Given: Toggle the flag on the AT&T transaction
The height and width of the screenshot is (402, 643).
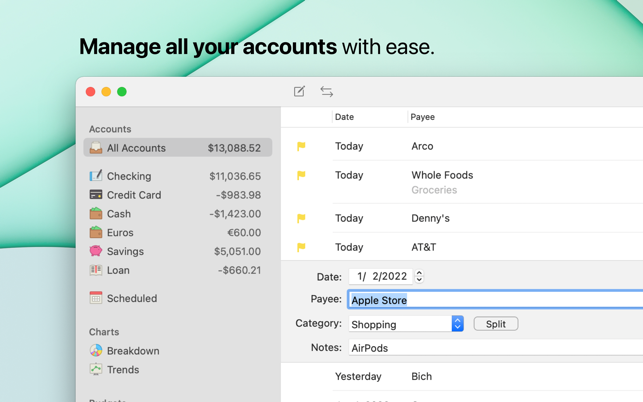Looking at the screenshot, I should pos(301,247).
